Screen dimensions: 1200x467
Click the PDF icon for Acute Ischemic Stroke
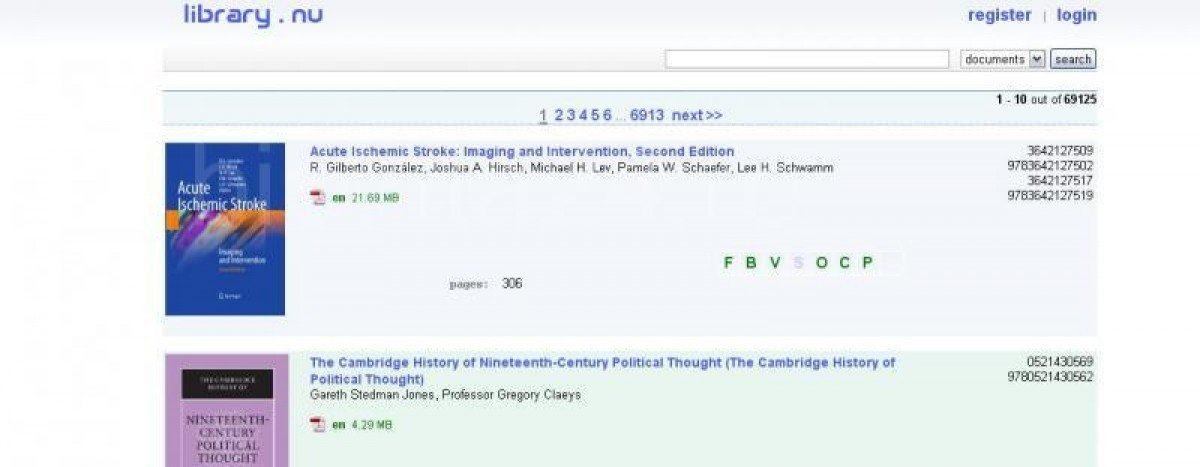pos(318,198)
